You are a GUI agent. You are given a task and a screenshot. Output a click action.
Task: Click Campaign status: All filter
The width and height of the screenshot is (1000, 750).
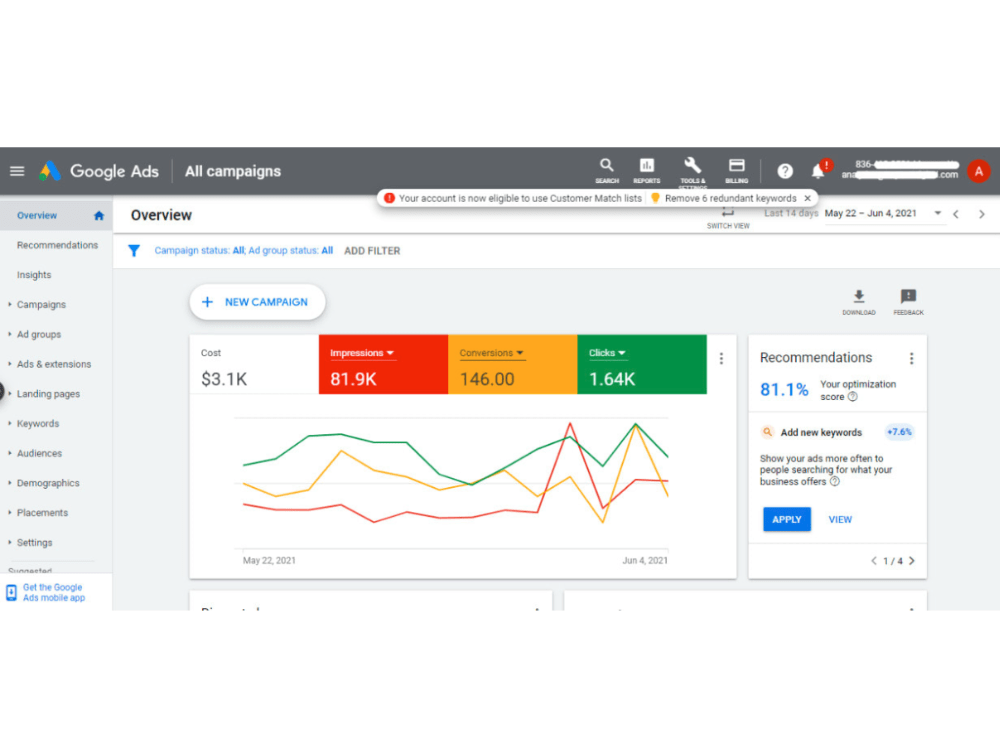pos(199,251)
